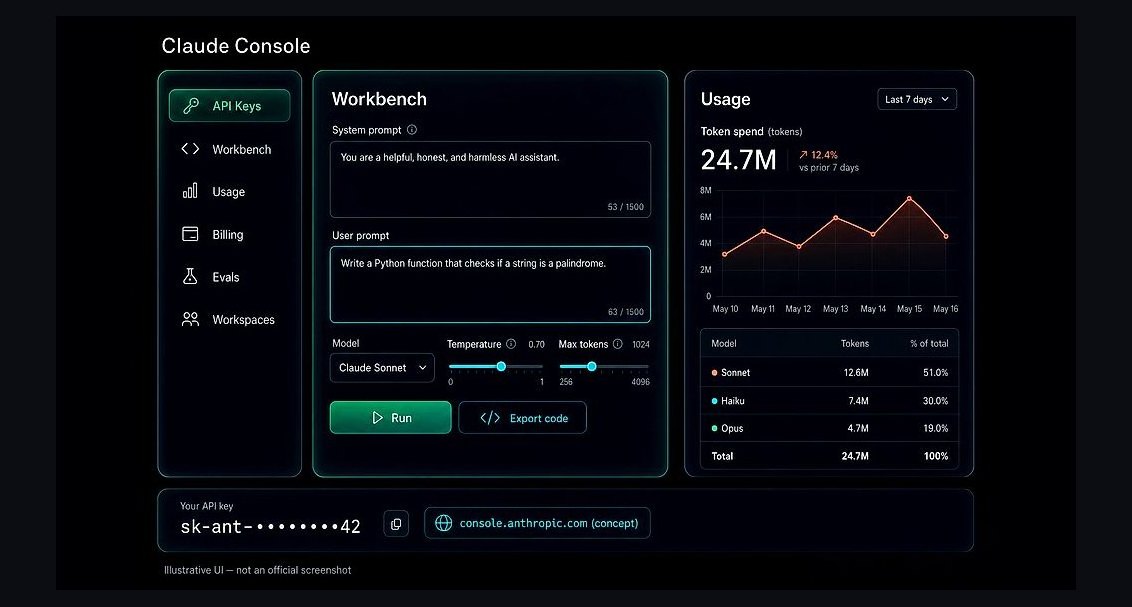Screen dimensions: 1132x607
Task: Click the Total row label
Action: click(722, 456)
